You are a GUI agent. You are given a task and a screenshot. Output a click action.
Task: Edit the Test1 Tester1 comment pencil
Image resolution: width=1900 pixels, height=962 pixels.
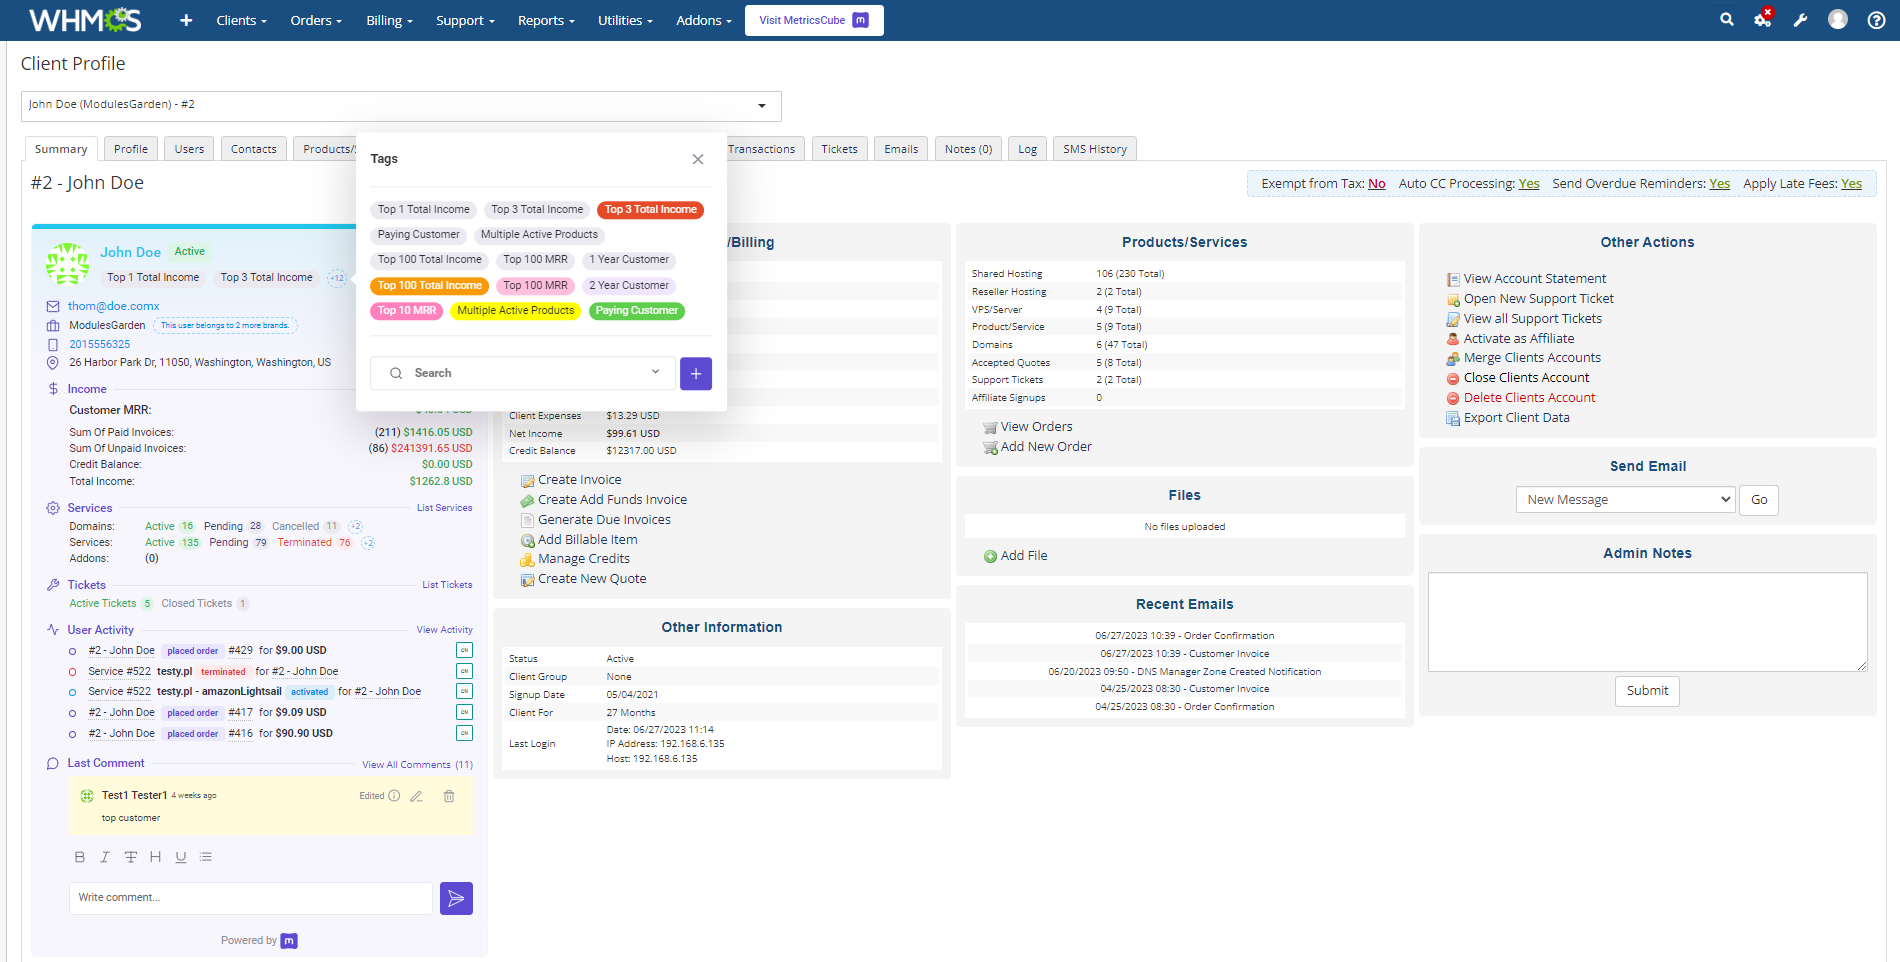[417, 796]
